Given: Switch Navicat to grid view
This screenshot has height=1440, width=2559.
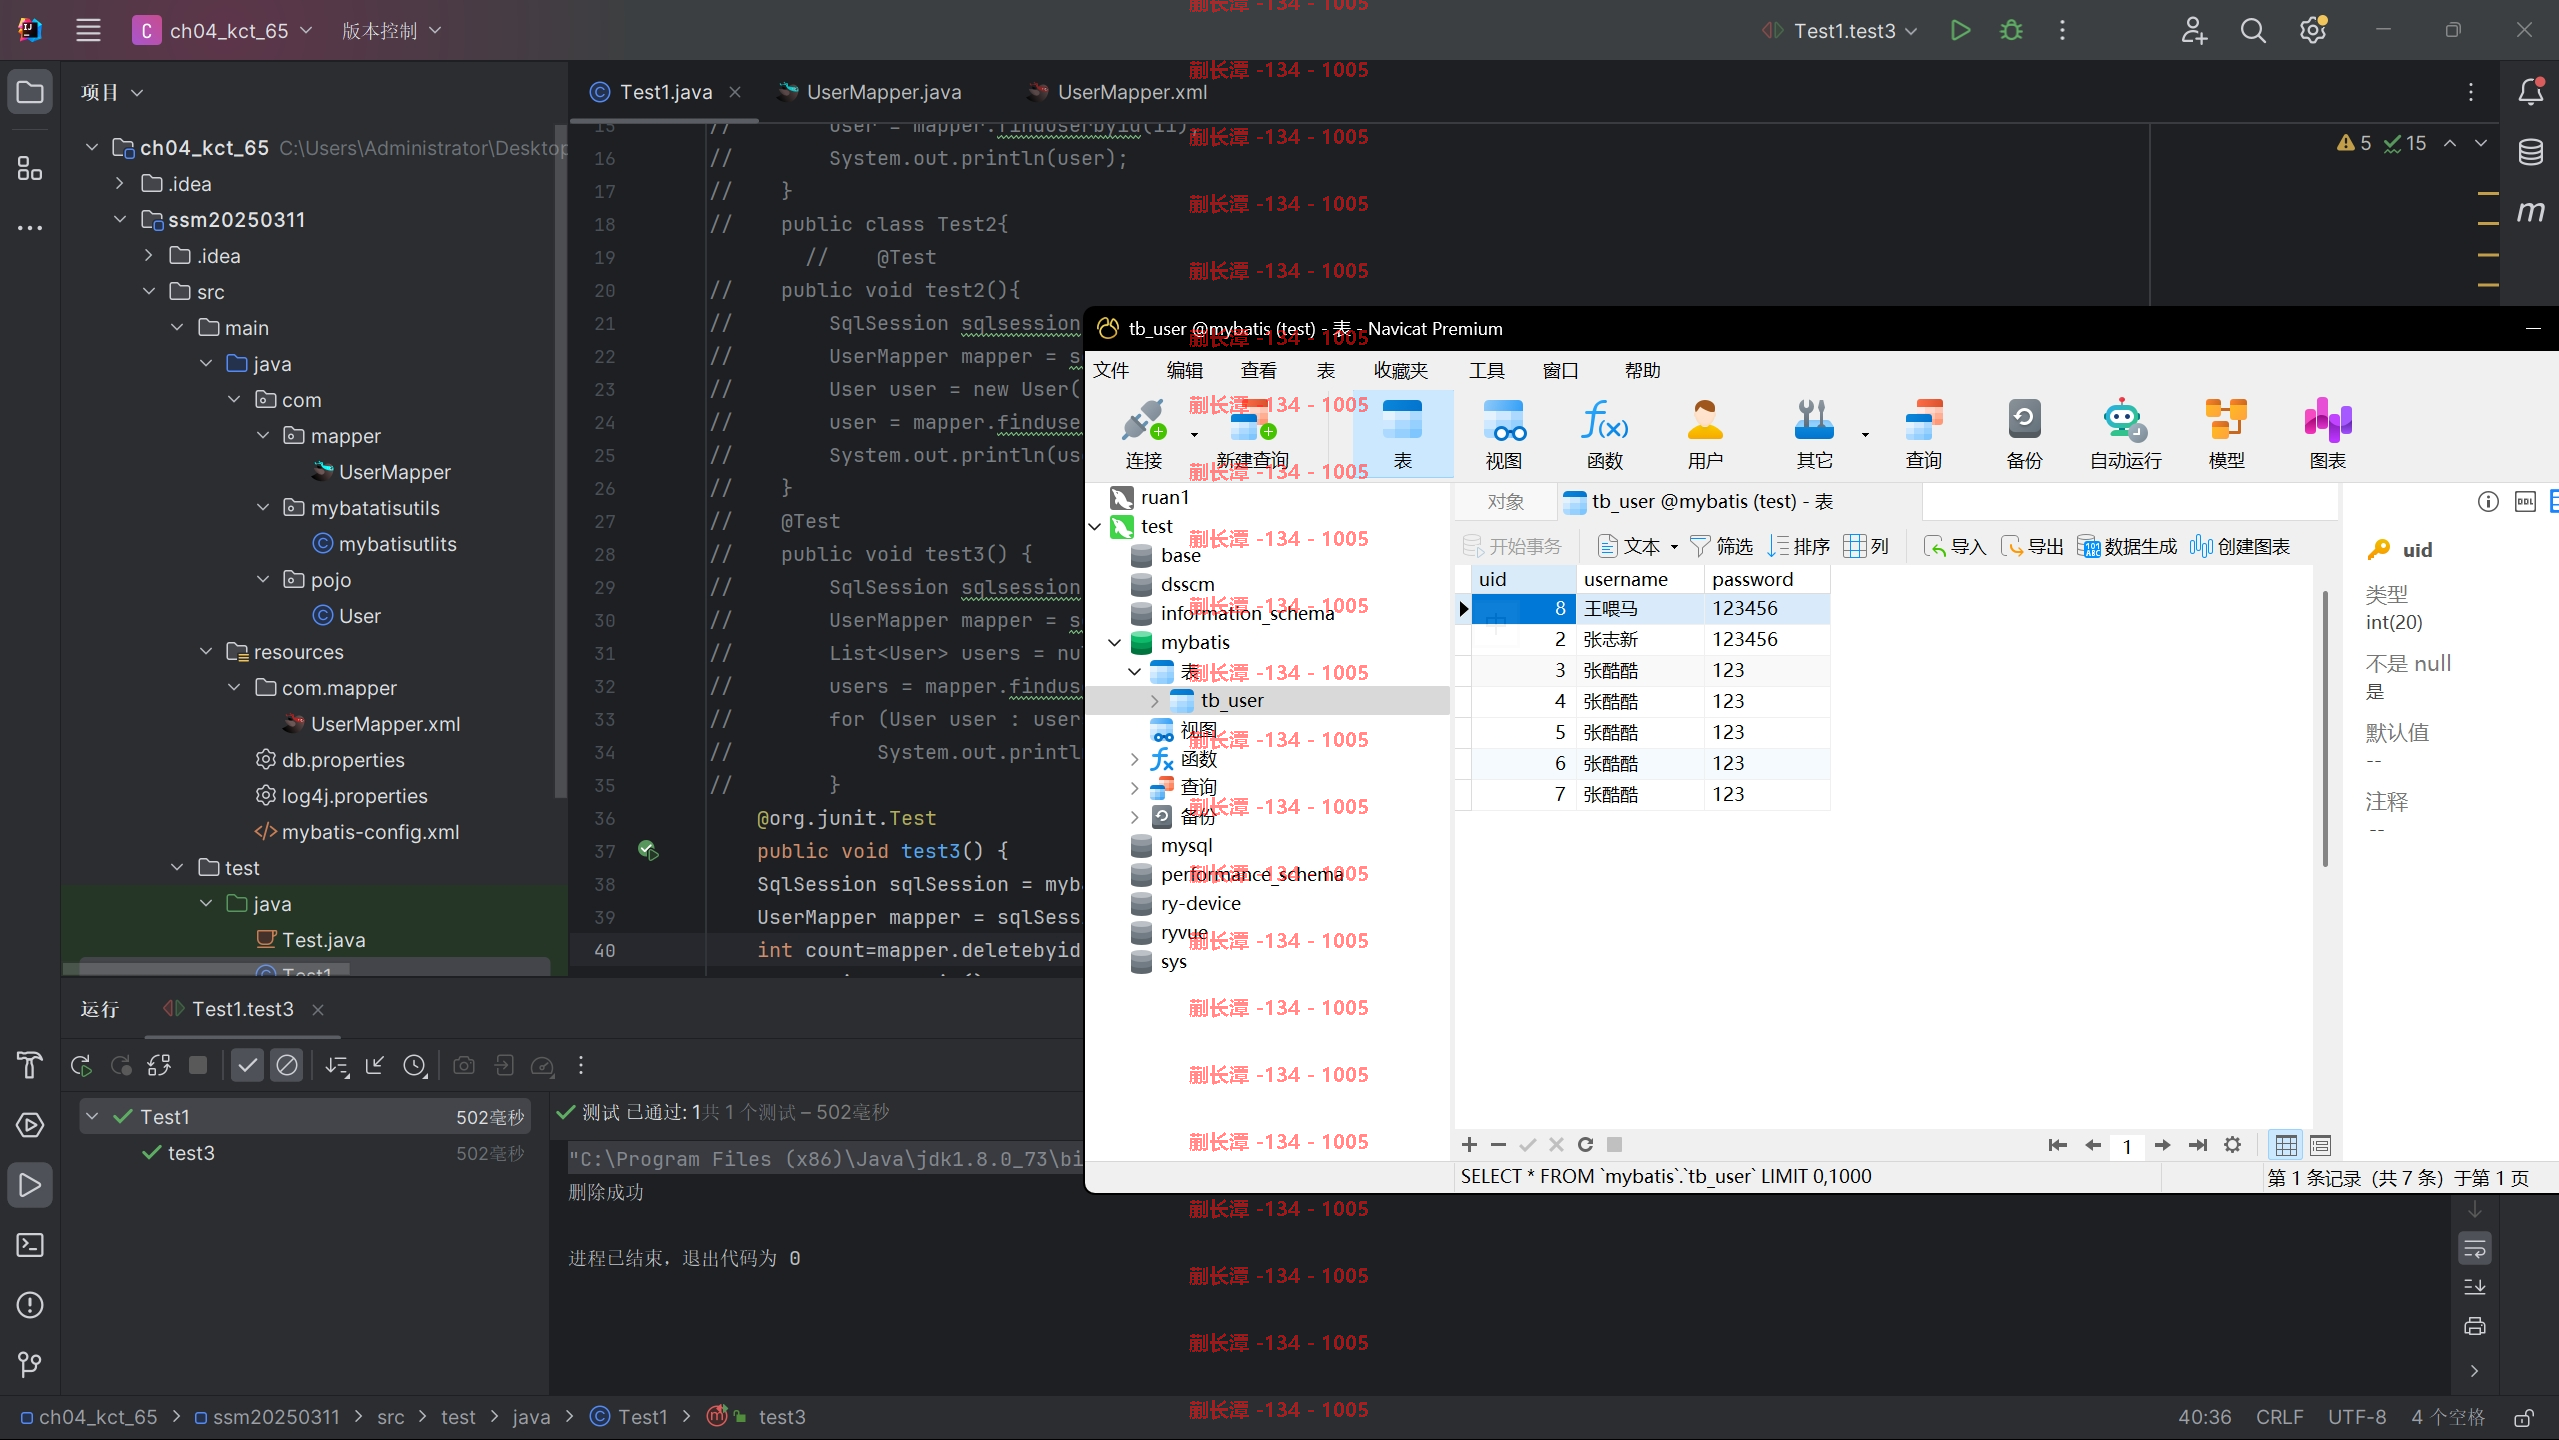Looking at the screenshot, I should pyautogui.click(x=2287, y=1146).
